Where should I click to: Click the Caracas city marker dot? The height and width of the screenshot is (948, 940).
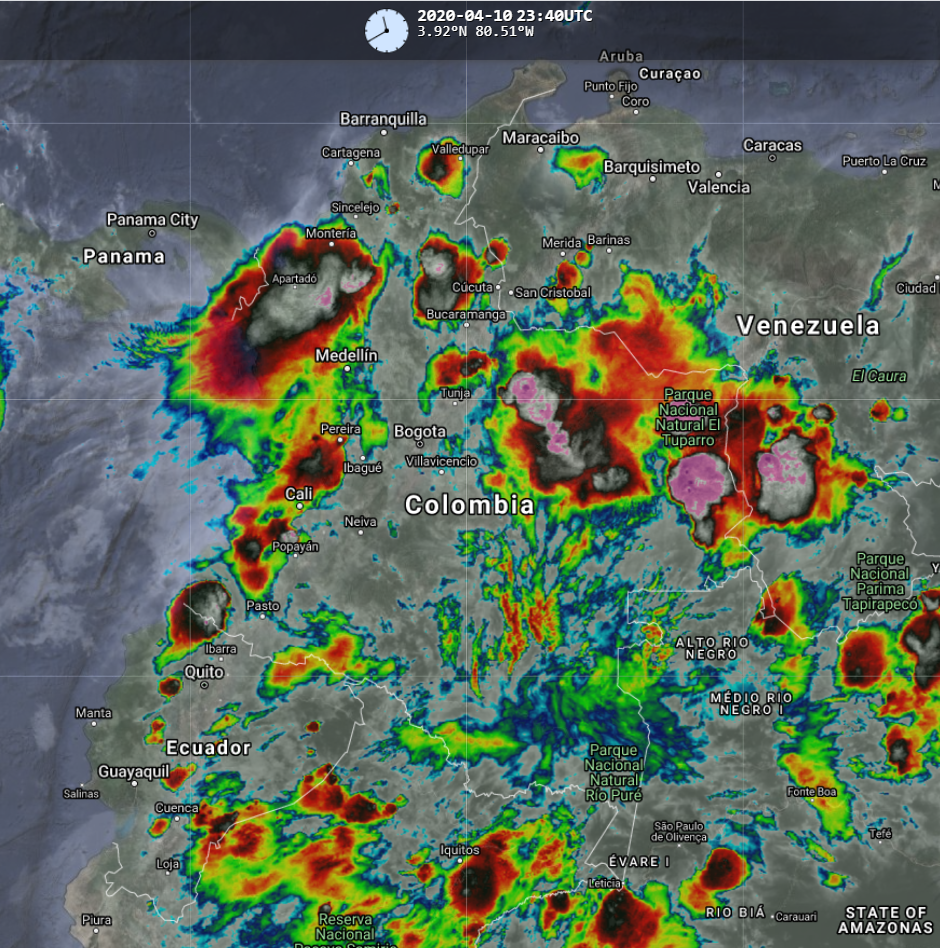[772, 158]
